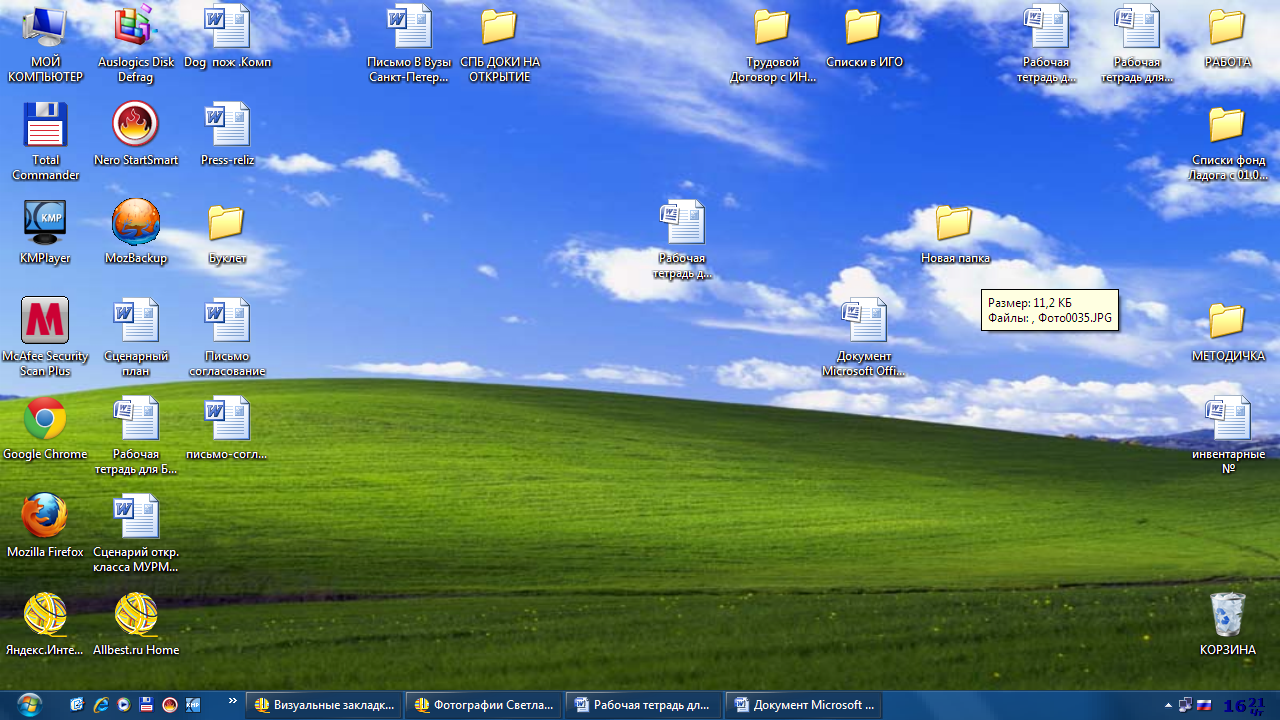The height and width of the screenshot is (720, 1280).
Task: Select the KMPlayer desktop icon
Action: 45,231
